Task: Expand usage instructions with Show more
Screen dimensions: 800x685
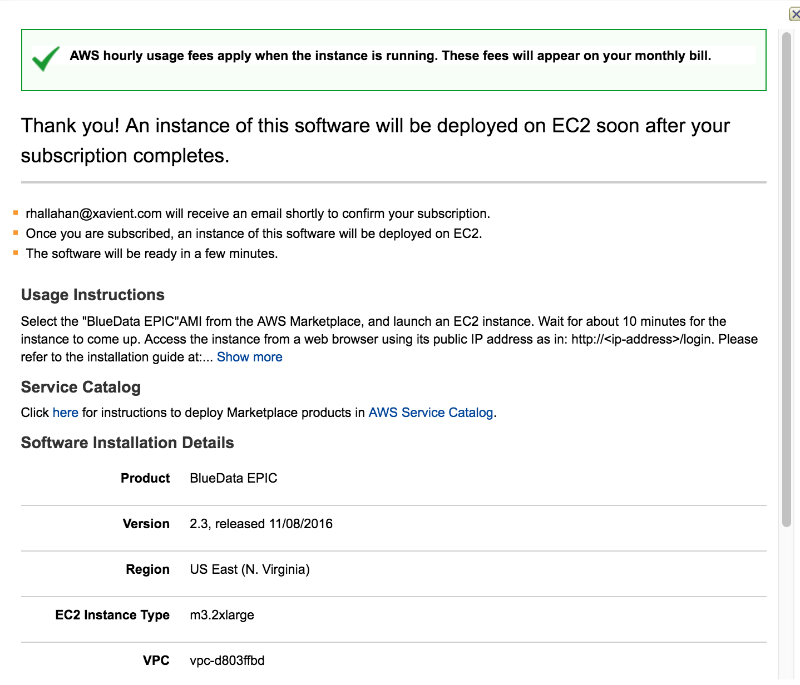Action: (249, 357)
